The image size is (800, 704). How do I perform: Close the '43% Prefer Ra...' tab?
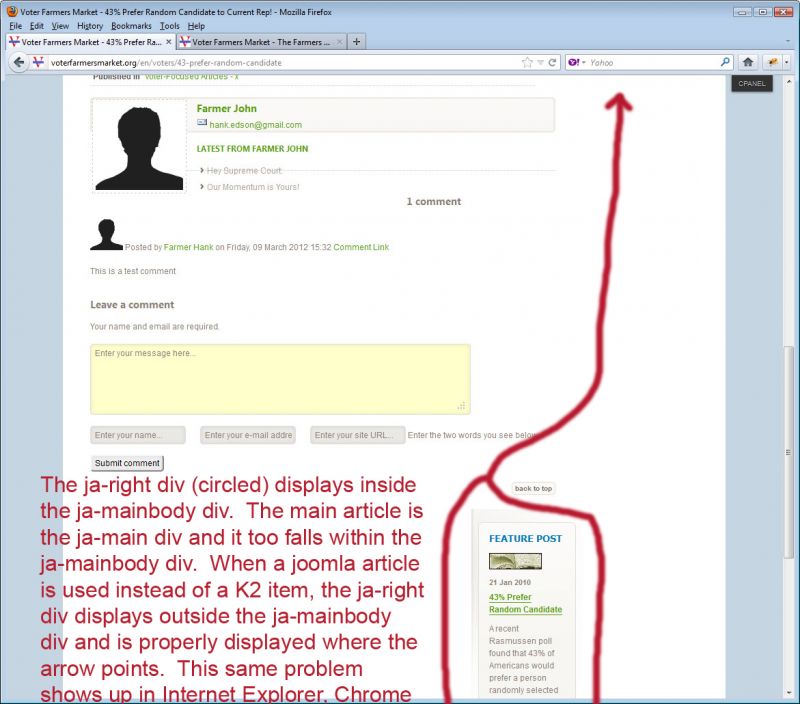[168, 42]
